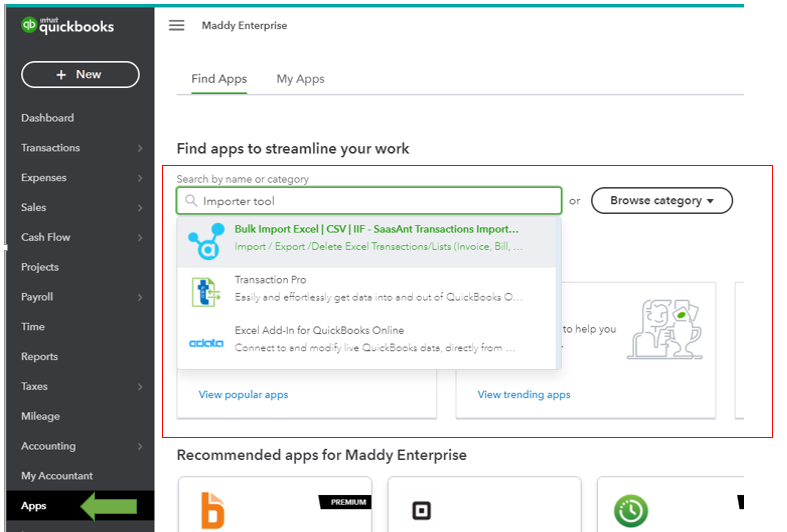Click the + New button
This screenshot has height=532, width=787.
coord(80,74)
